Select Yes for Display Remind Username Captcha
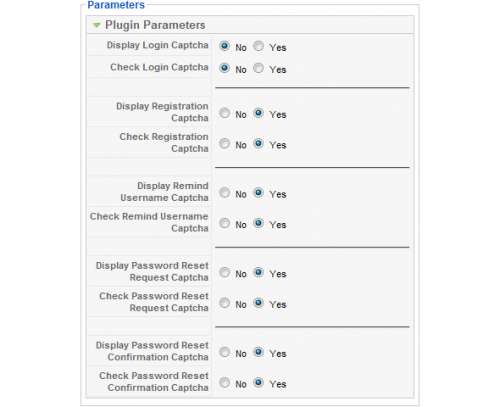 pos(258,193)
